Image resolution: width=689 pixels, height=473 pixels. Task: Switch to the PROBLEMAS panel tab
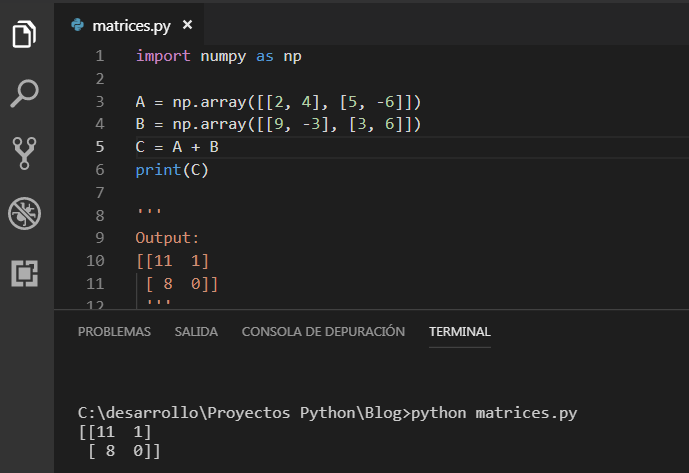tap(114, 331)
